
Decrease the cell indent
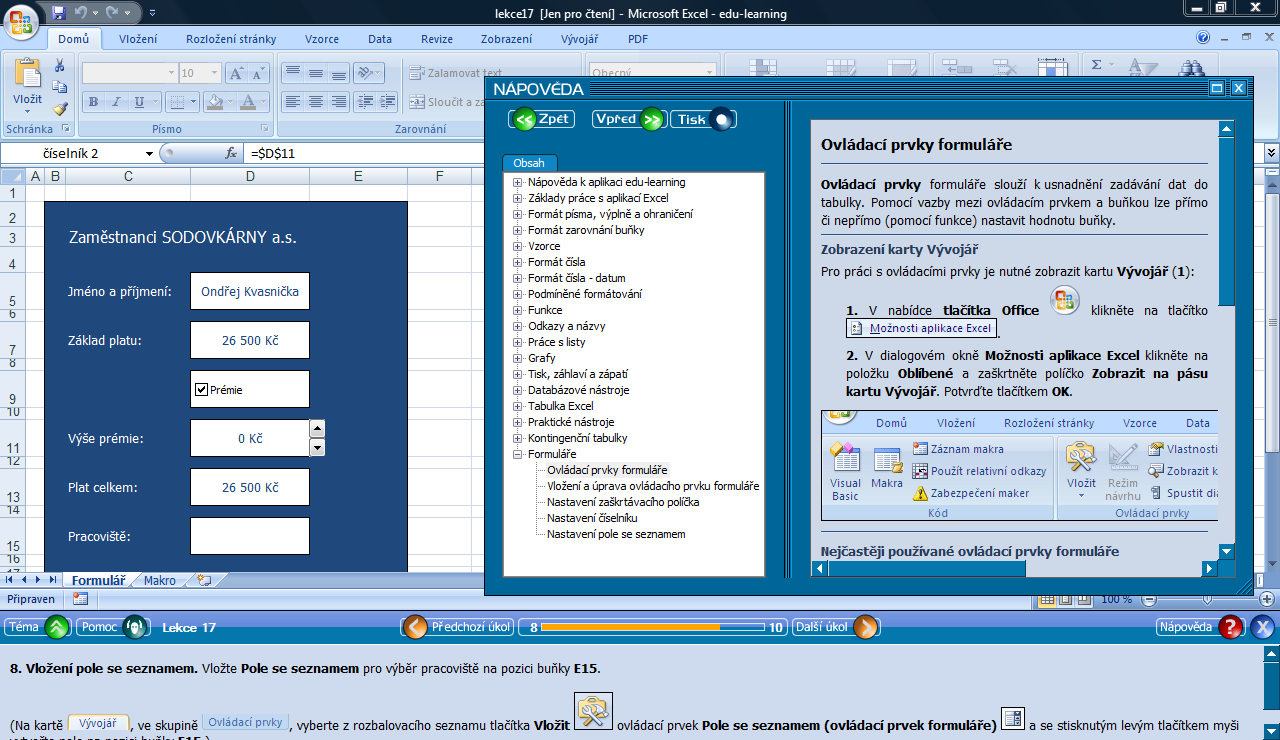[368, 102]
